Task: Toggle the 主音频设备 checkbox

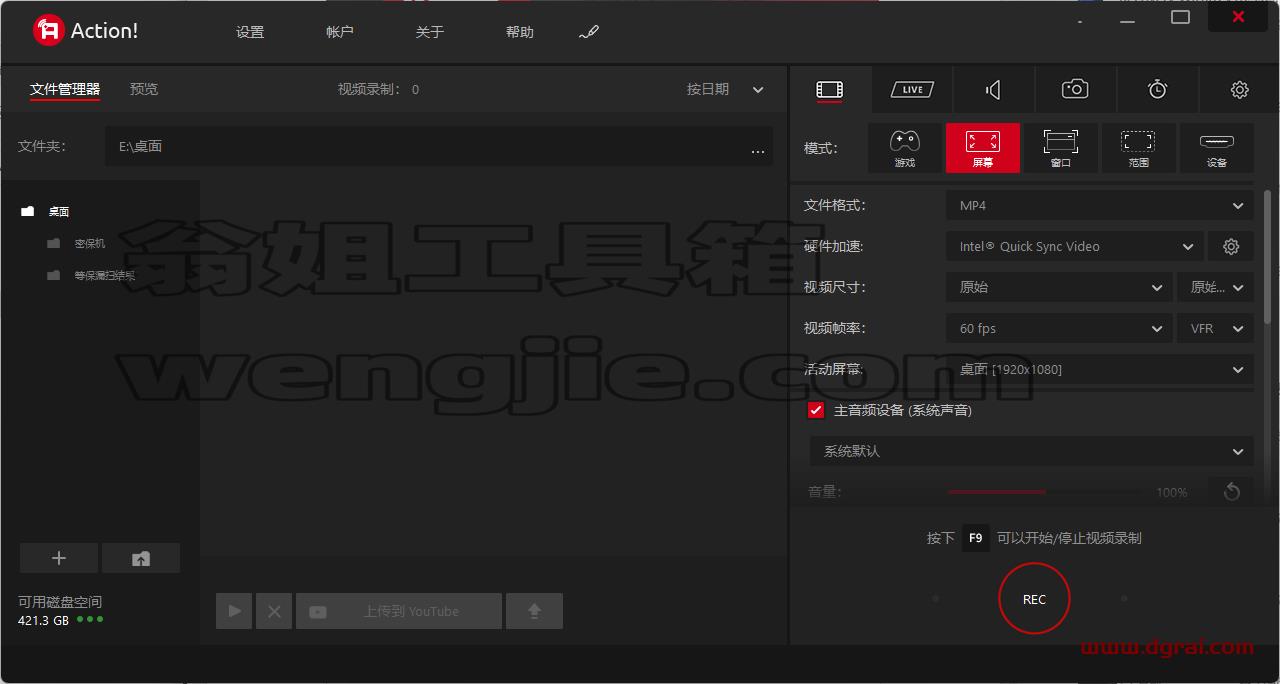Action: click(x=816, y=410)
